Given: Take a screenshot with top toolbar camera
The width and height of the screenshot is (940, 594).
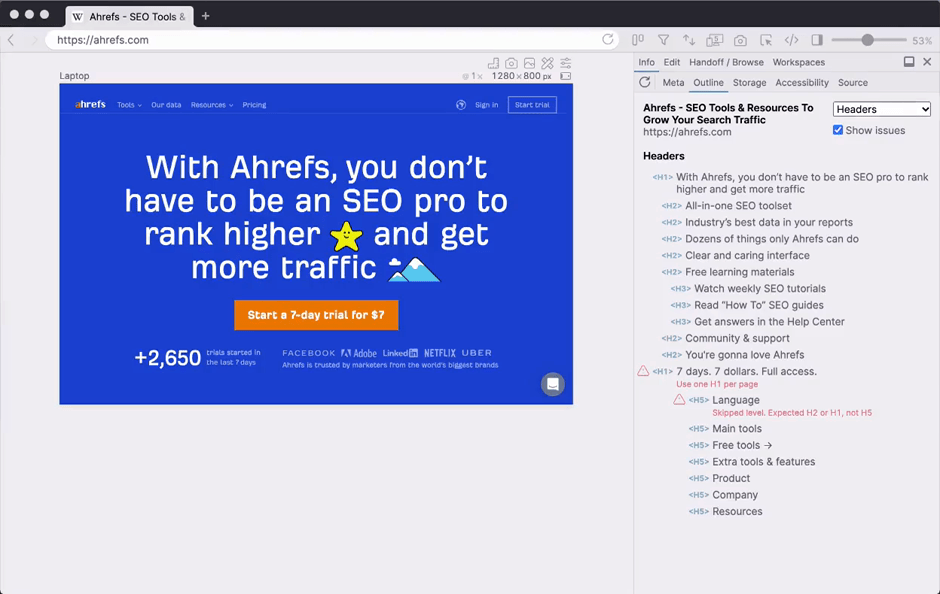Looking at the screenshot, I should (x=740, y=40).
